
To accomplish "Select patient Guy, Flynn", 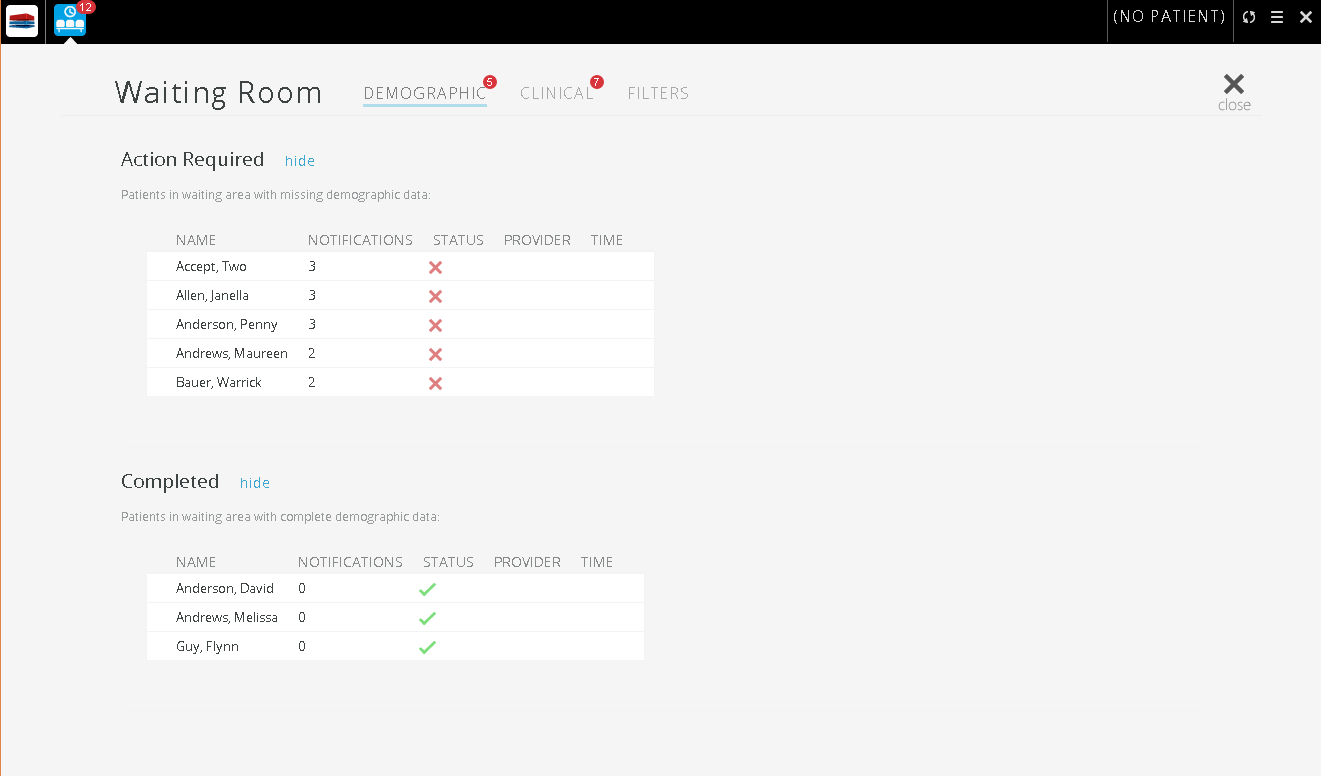I will 207,646.
